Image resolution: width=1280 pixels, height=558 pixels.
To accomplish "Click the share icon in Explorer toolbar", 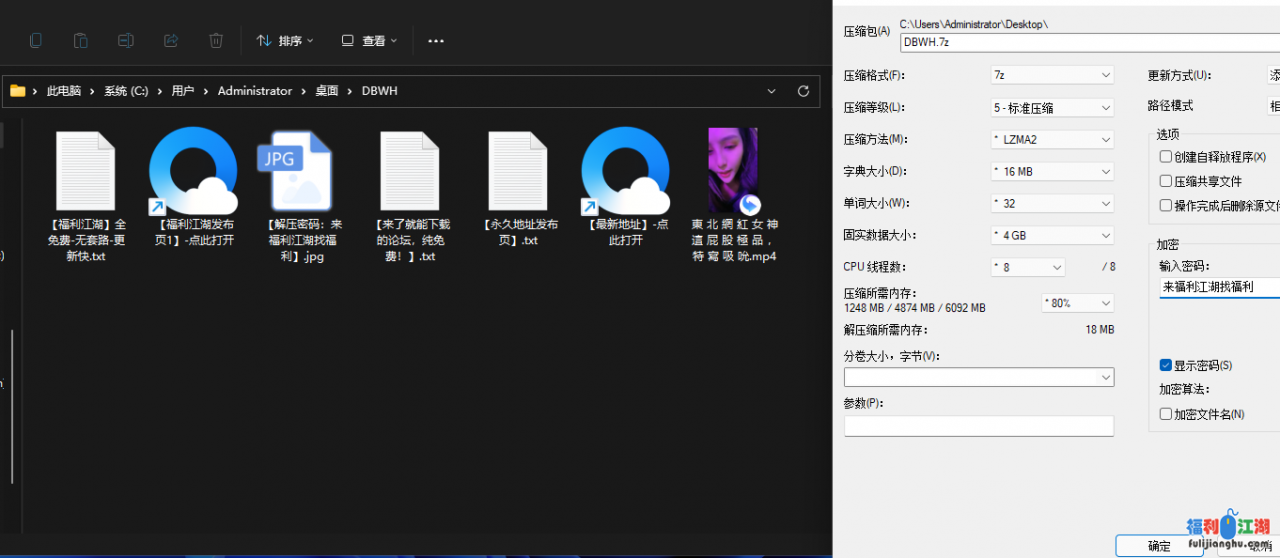I will 171,41.
